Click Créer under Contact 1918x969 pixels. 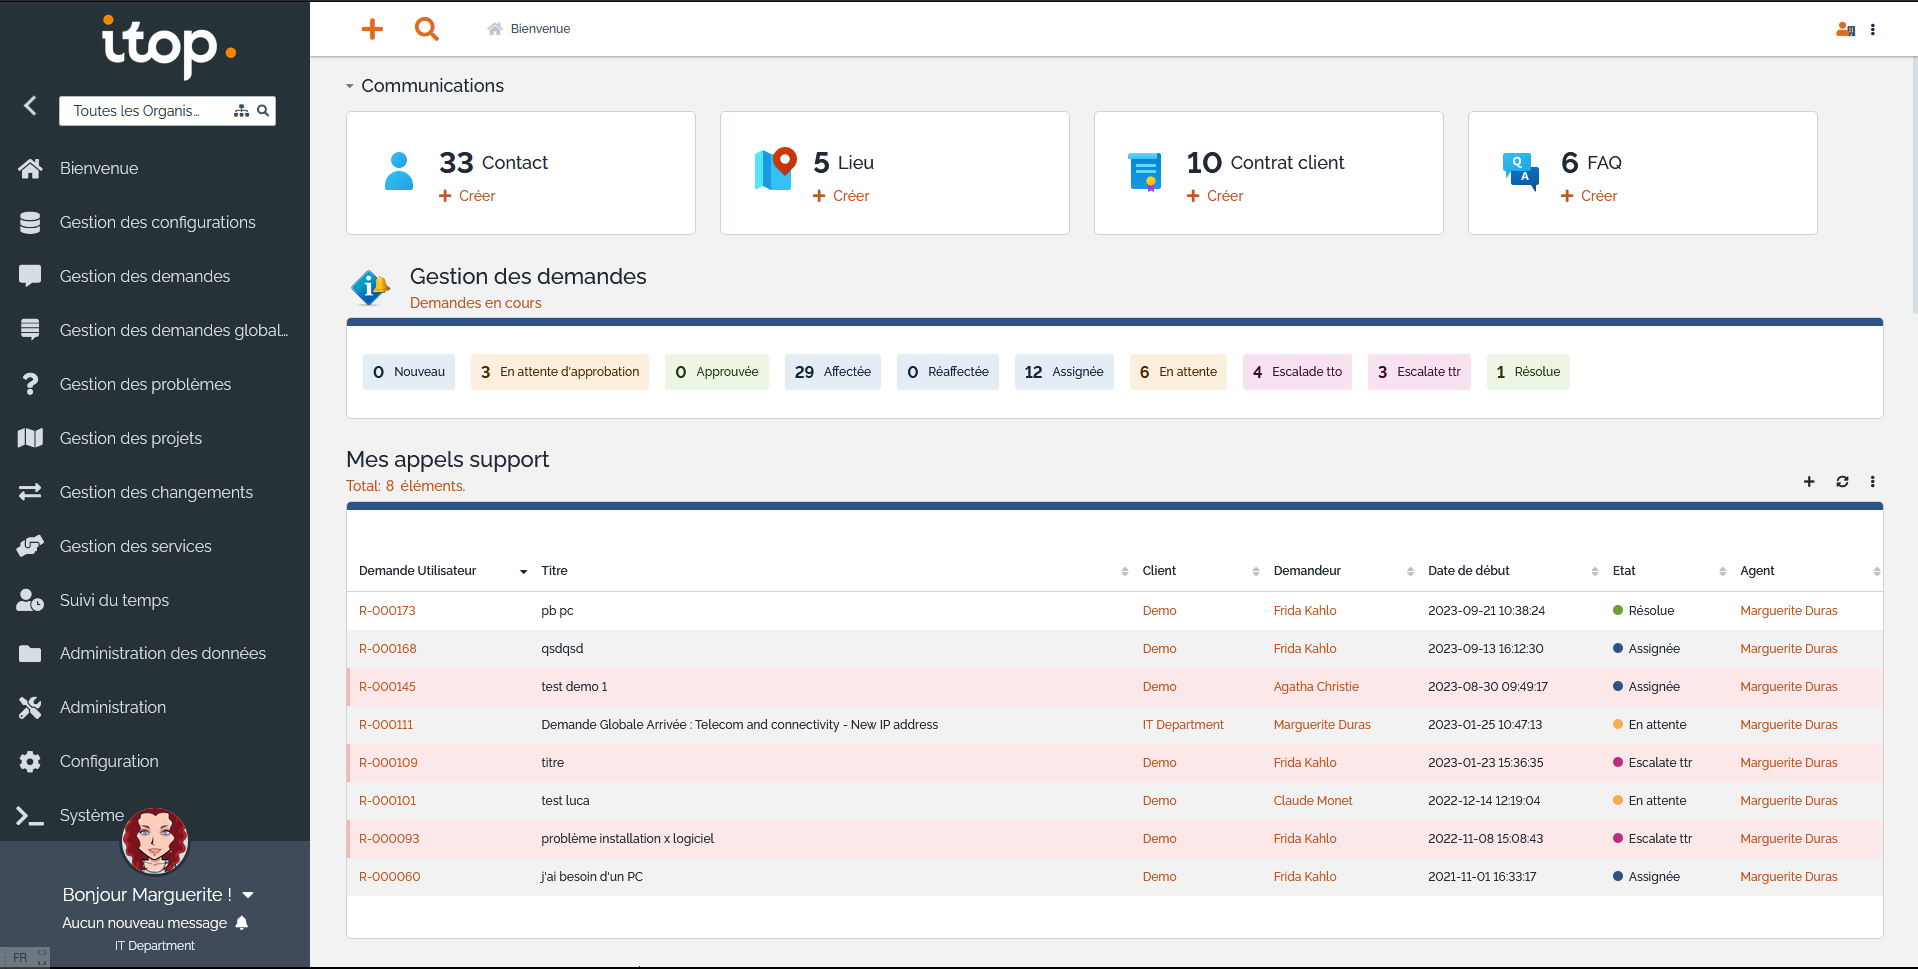coord(467,196)
